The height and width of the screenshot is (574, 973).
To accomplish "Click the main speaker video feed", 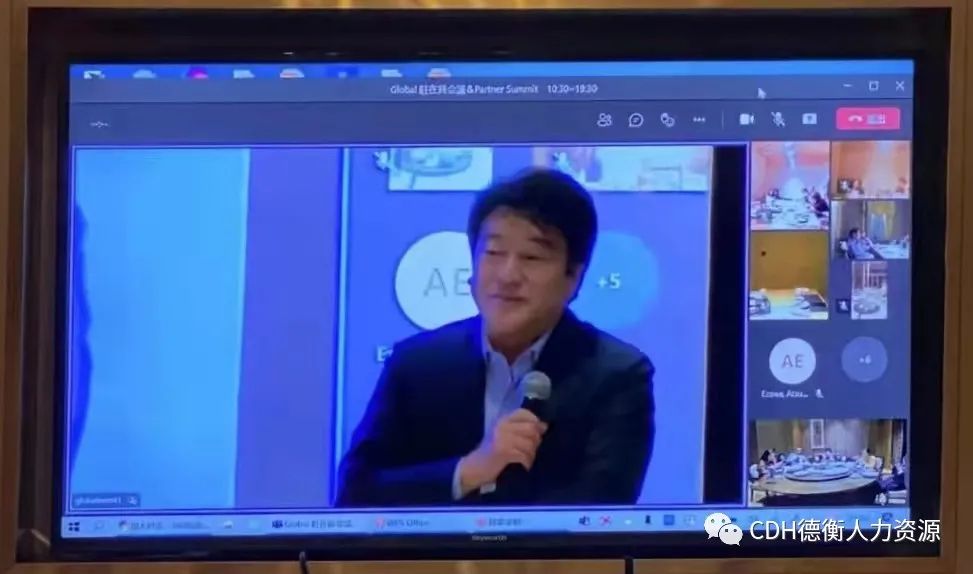I will (x=410, y=326).
